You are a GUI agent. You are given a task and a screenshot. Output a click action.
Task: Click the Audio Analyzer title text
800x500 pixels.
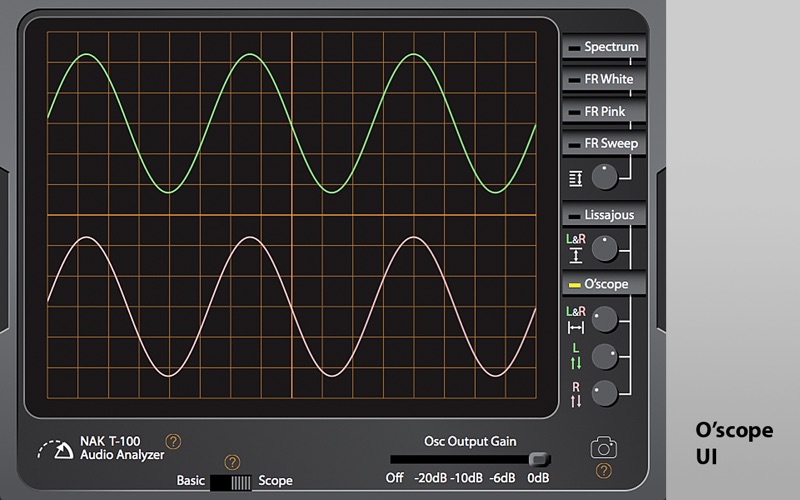[122, 455]
